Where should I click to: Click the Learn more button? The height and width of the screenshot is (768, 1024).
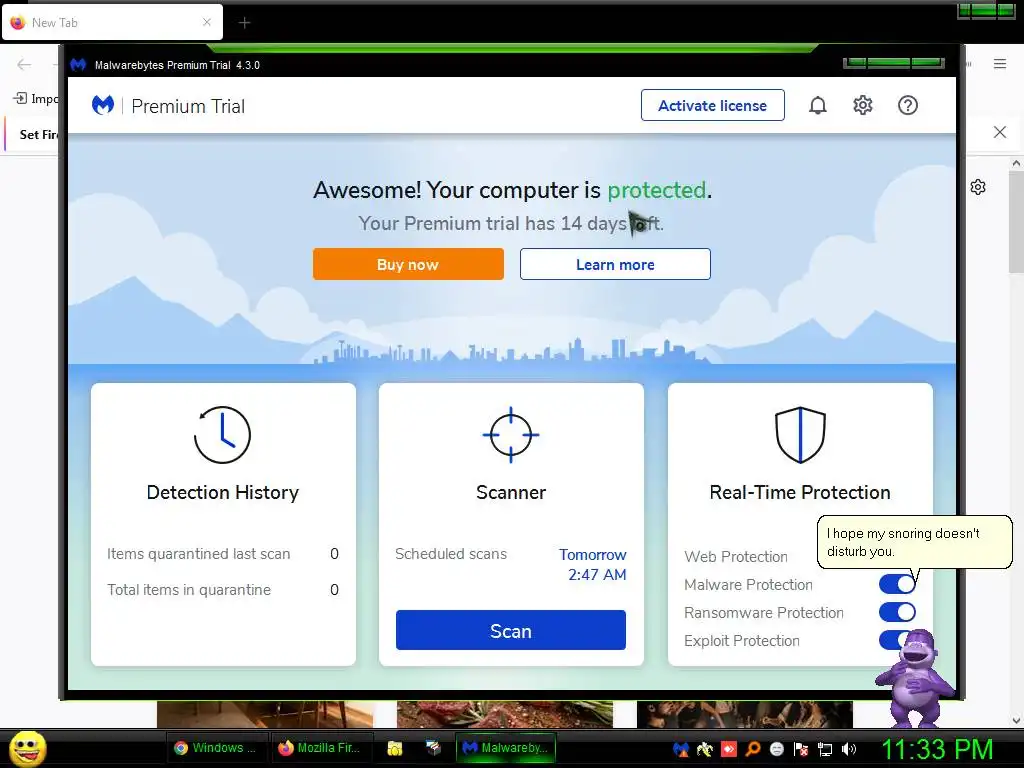coord(615,264)
